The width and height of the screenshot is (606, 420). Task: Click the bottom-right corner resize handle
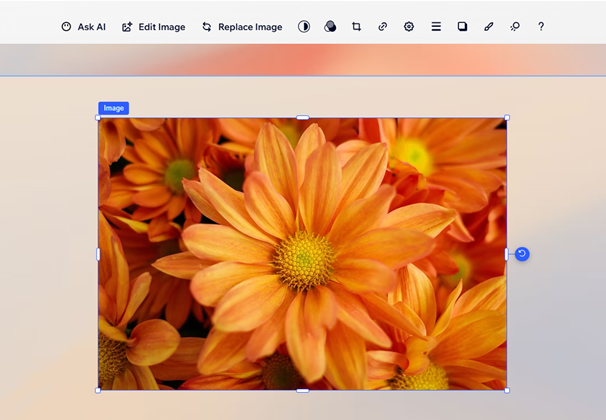[x=507, y=390]
